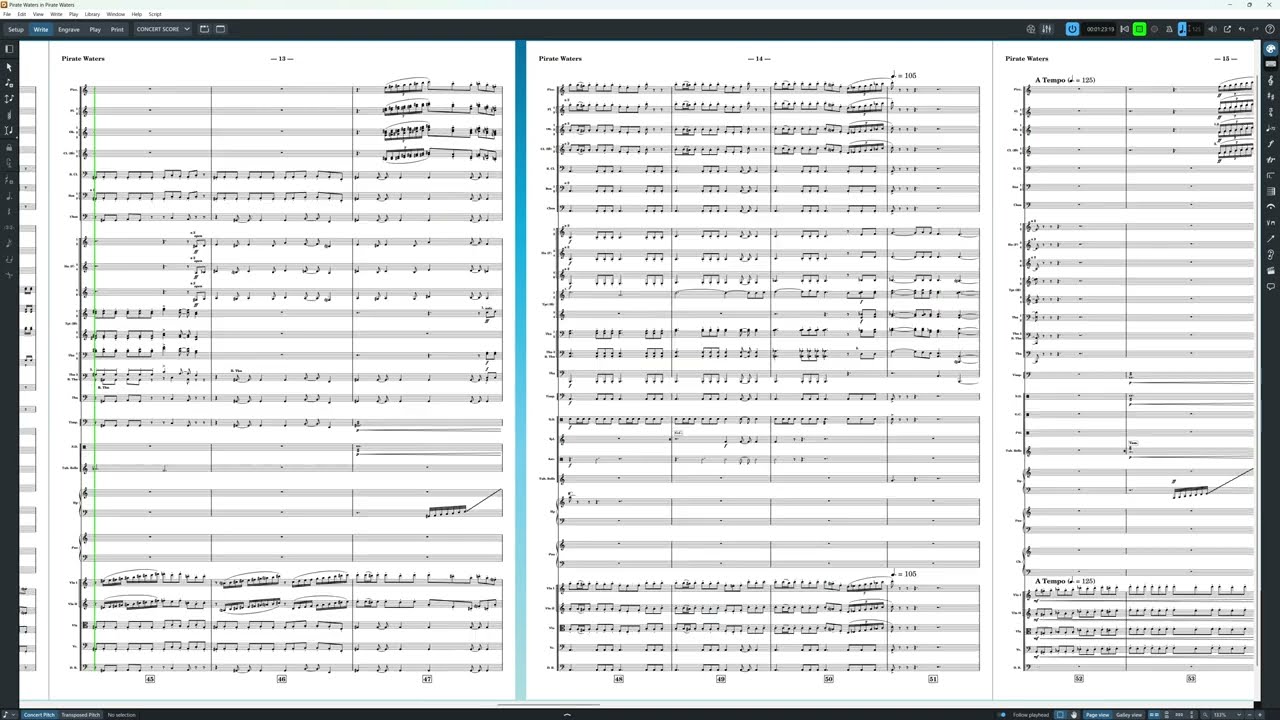Toggle the fixed tempo mode note button
1280x720 pixels.
[1182, 29]
